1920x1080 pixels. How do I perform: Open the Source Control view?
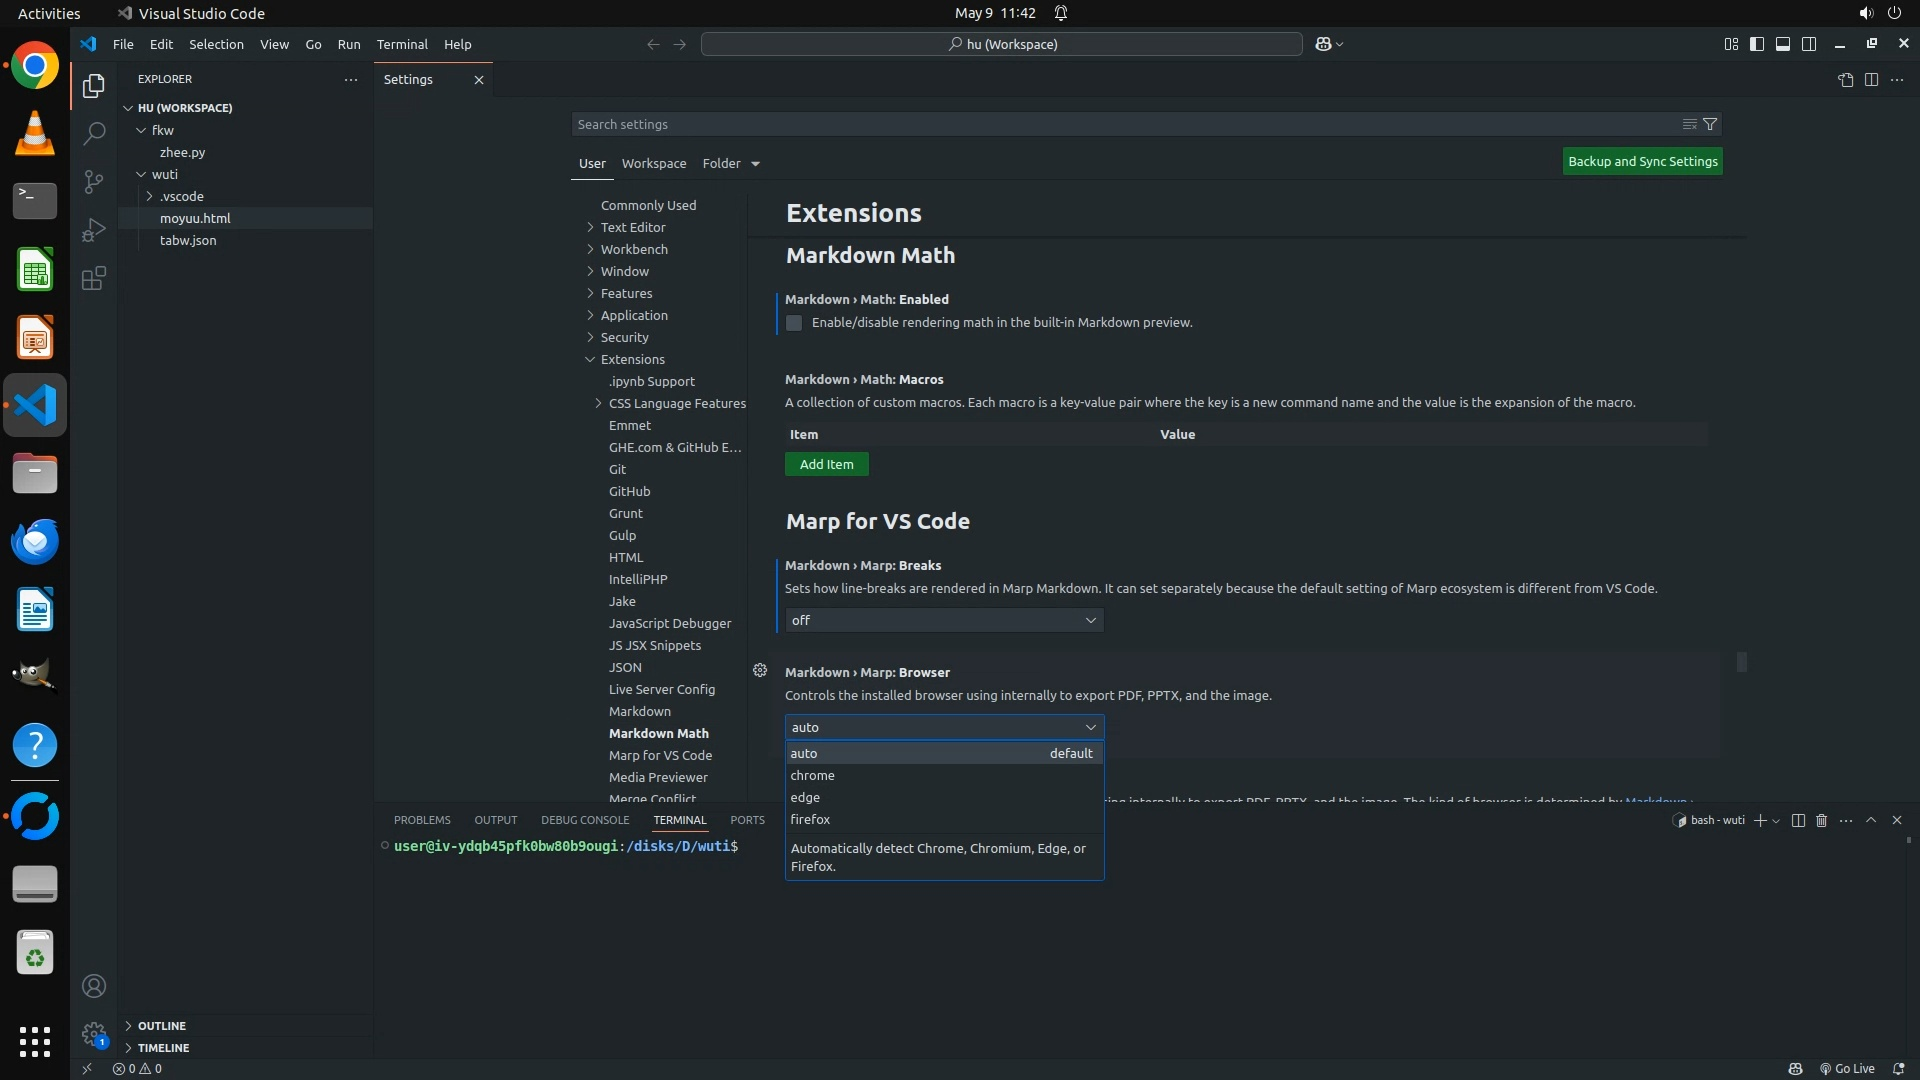tap(94, 181)
